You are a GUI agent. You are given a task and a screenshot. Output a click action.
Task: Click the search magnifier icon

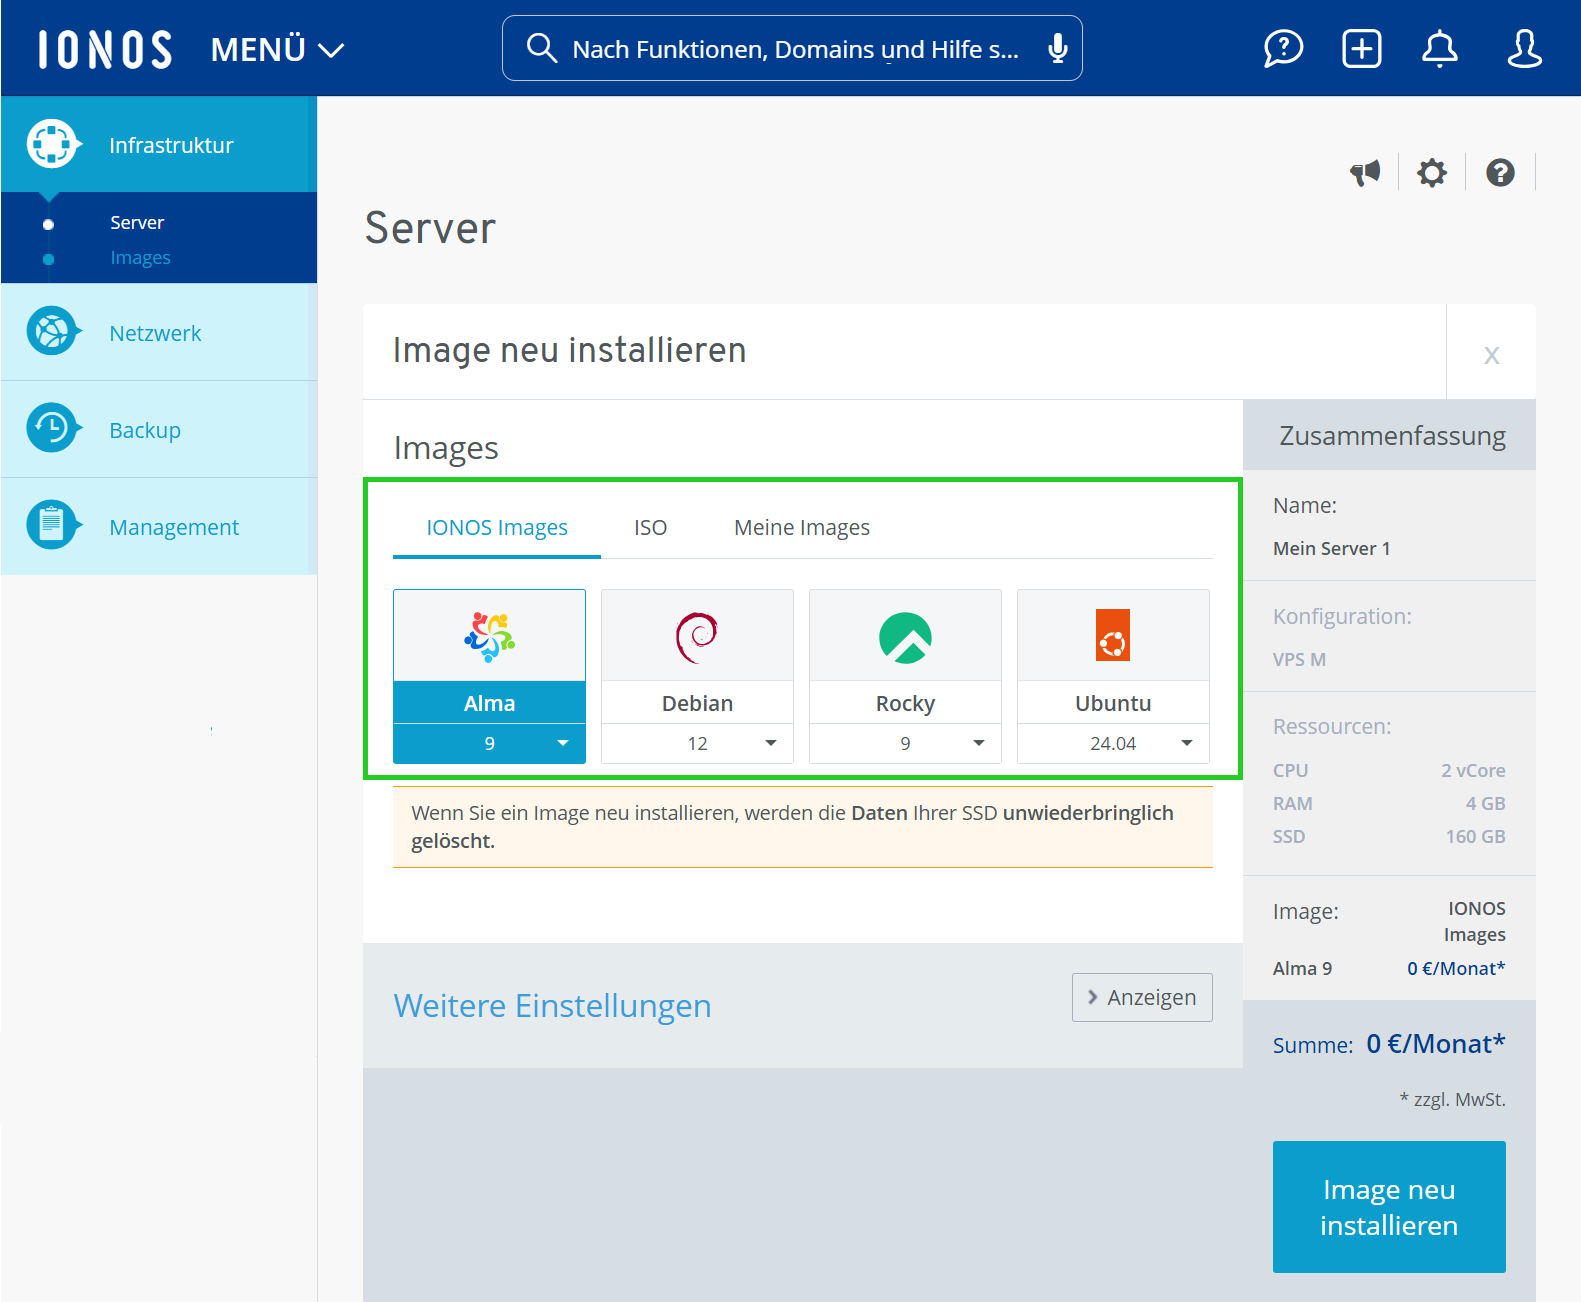click(541, 48)
